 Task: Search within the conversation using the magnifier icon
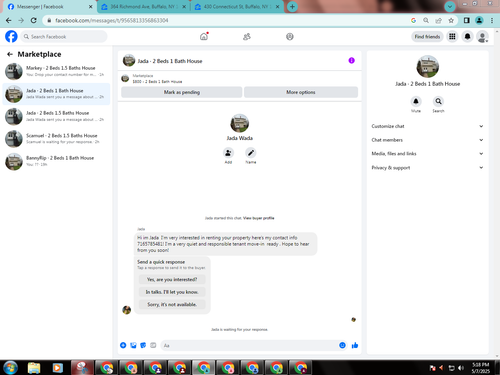pyautogui.click(x=438, y=101)
